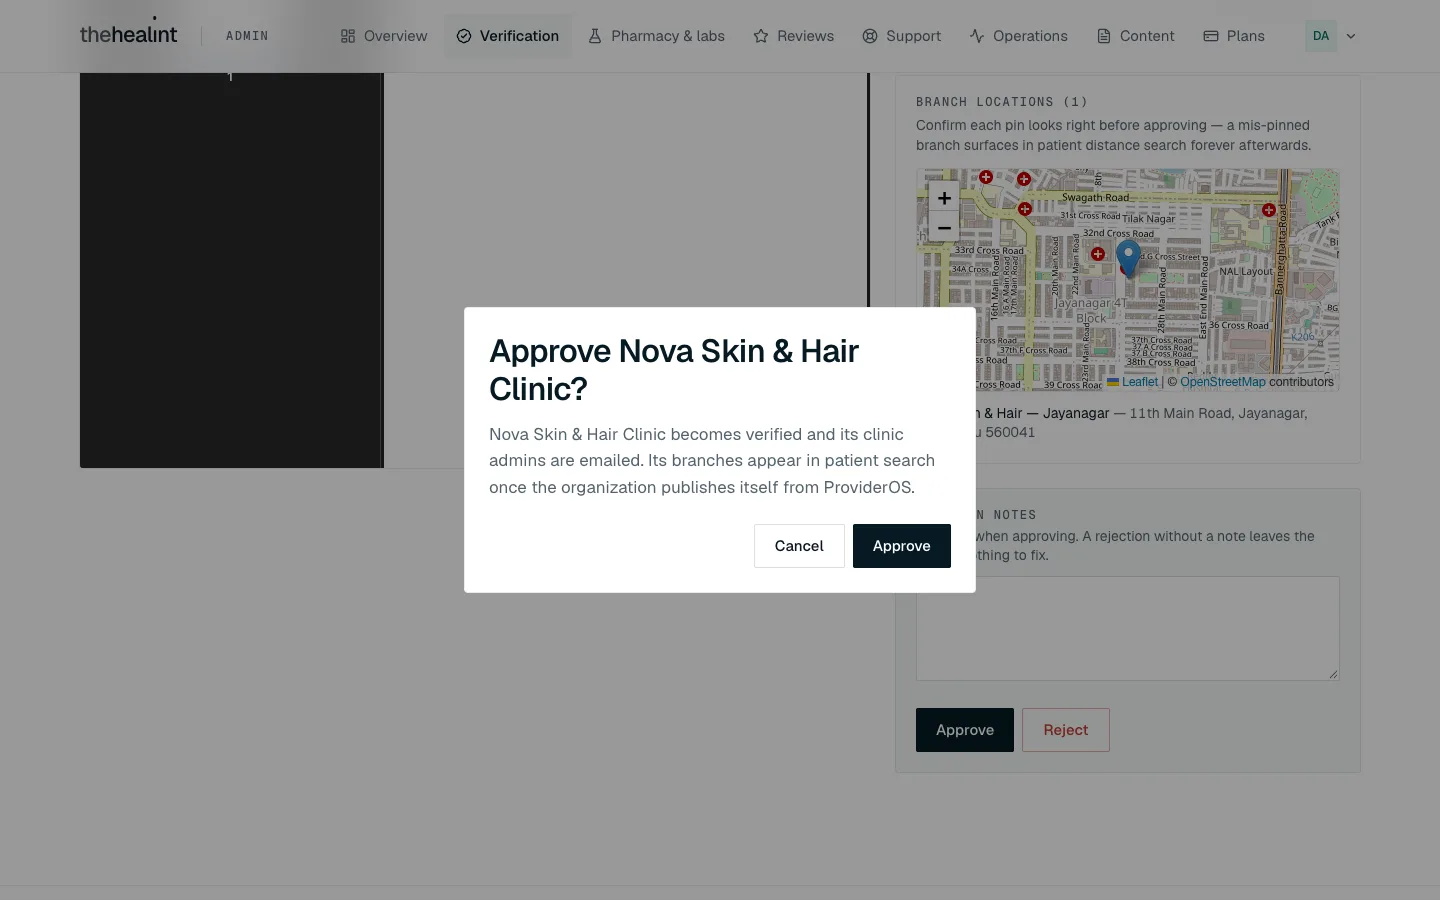The image size is (1440, 900).
Task: Click the Content document icon
Action: point(1104,36)
